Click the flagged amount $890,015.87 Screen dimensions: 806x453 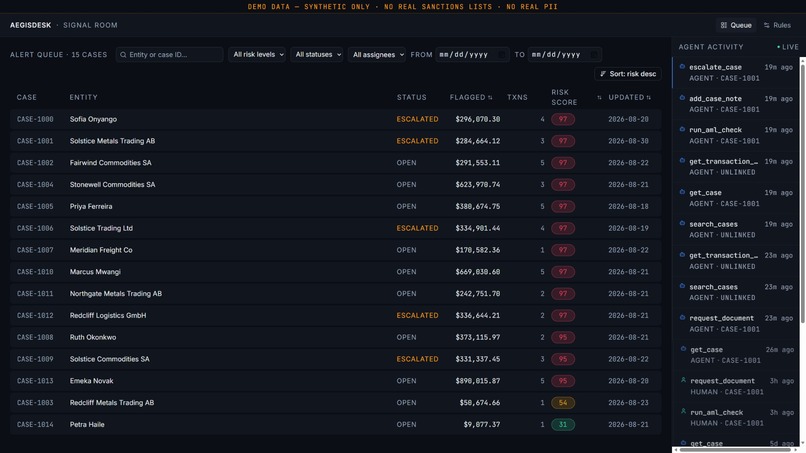(478, 381)
